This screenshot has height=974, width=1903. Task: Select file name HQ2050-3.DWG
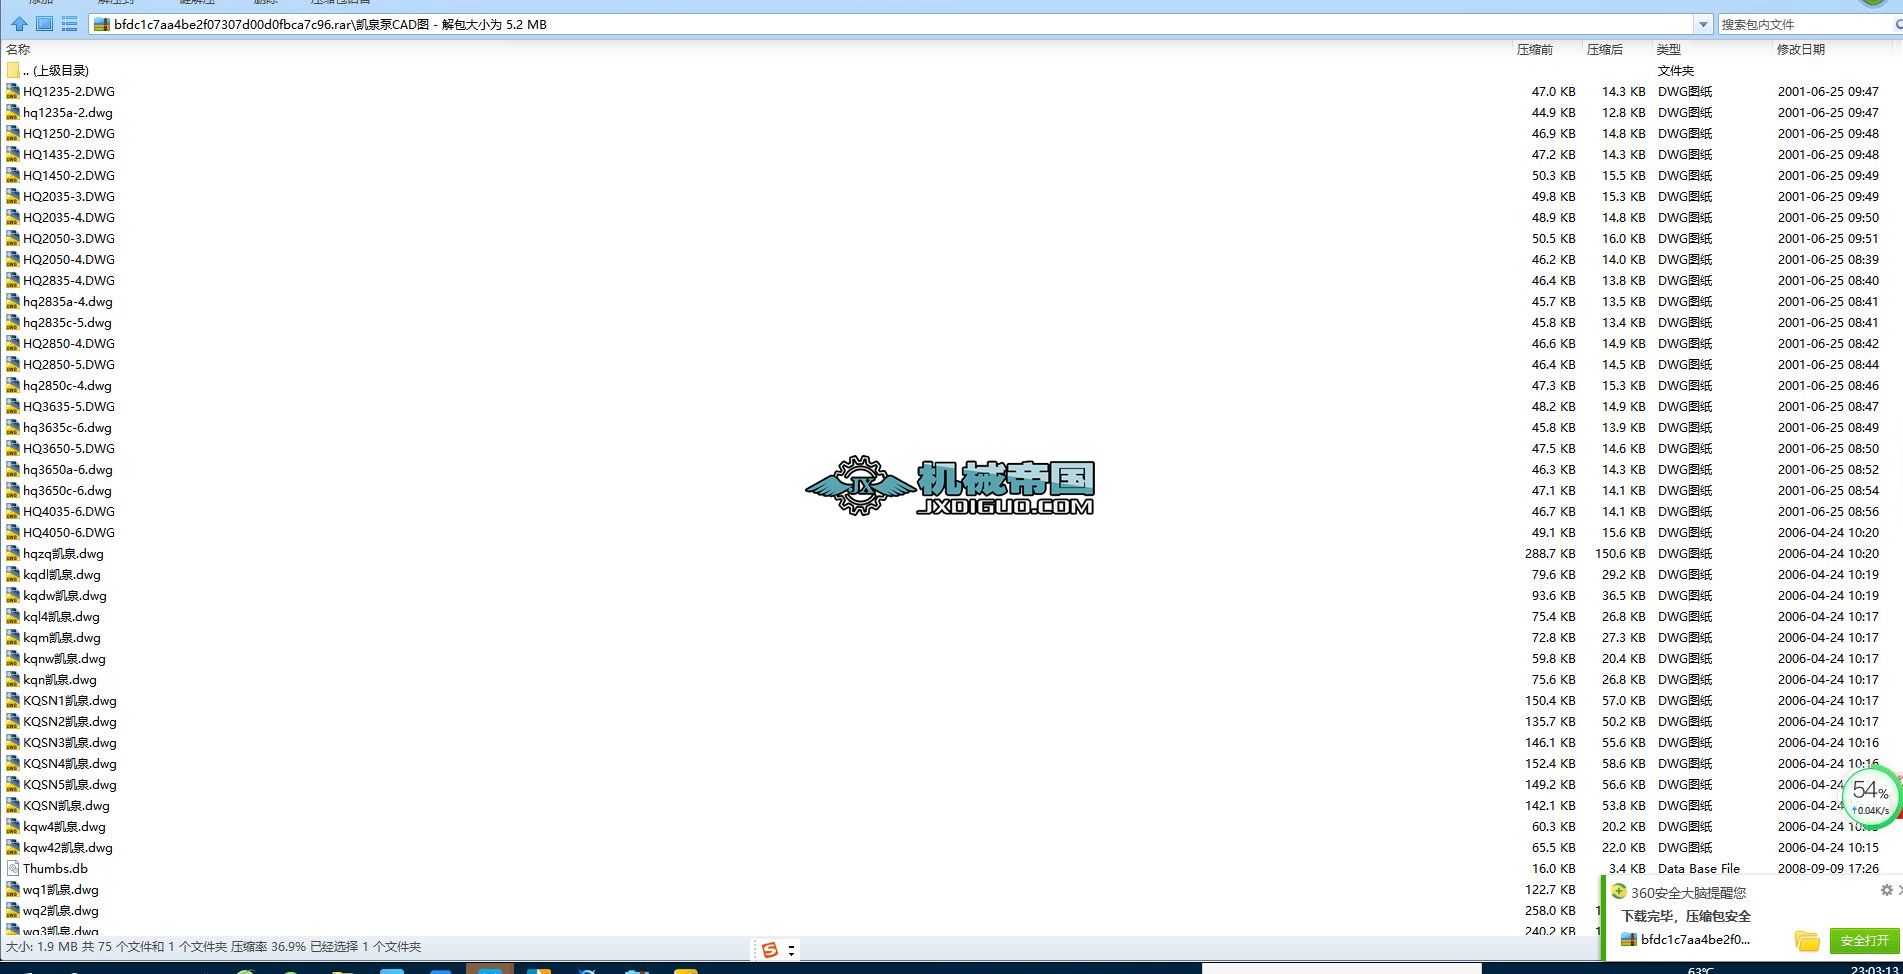(x=69, y=238)
